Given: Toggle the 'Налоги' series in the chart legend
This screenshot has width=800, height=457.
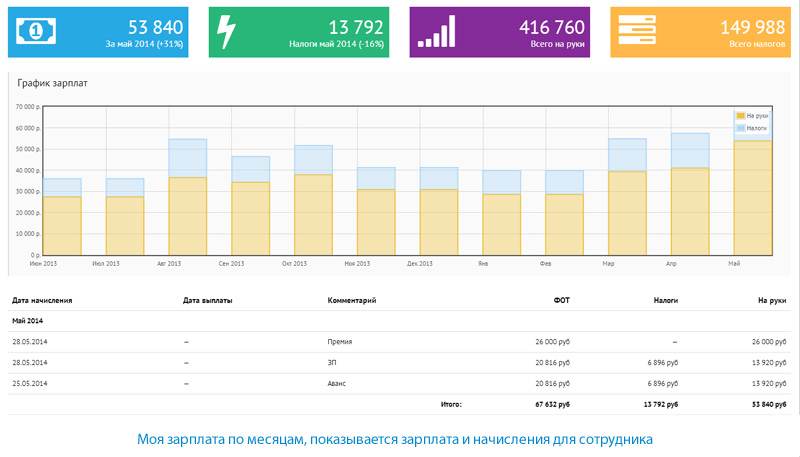Looking at the screenshot, I should tap(756, 128).
